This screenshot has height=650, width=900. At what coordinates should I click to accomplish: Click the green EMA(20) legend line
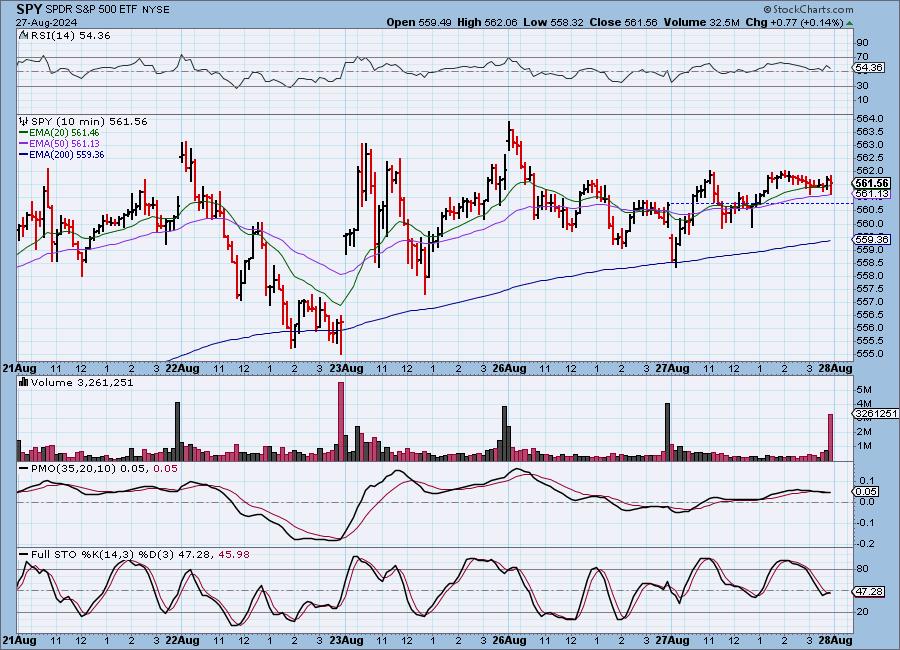pos(24,133)
